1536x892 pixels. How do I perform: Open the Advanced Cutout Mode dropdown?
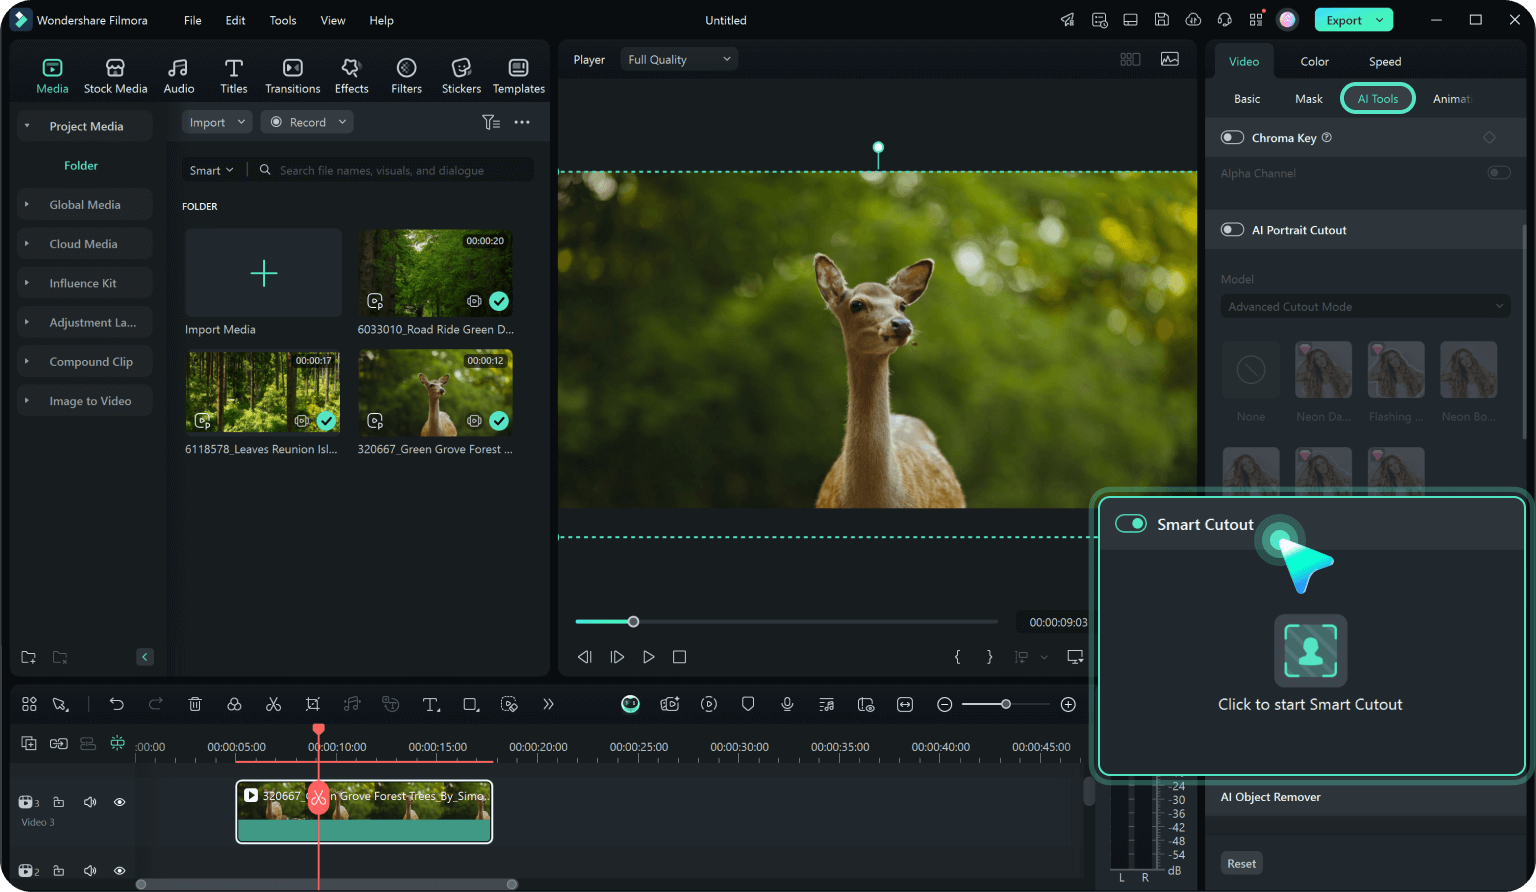click(x=1365, y=307)
